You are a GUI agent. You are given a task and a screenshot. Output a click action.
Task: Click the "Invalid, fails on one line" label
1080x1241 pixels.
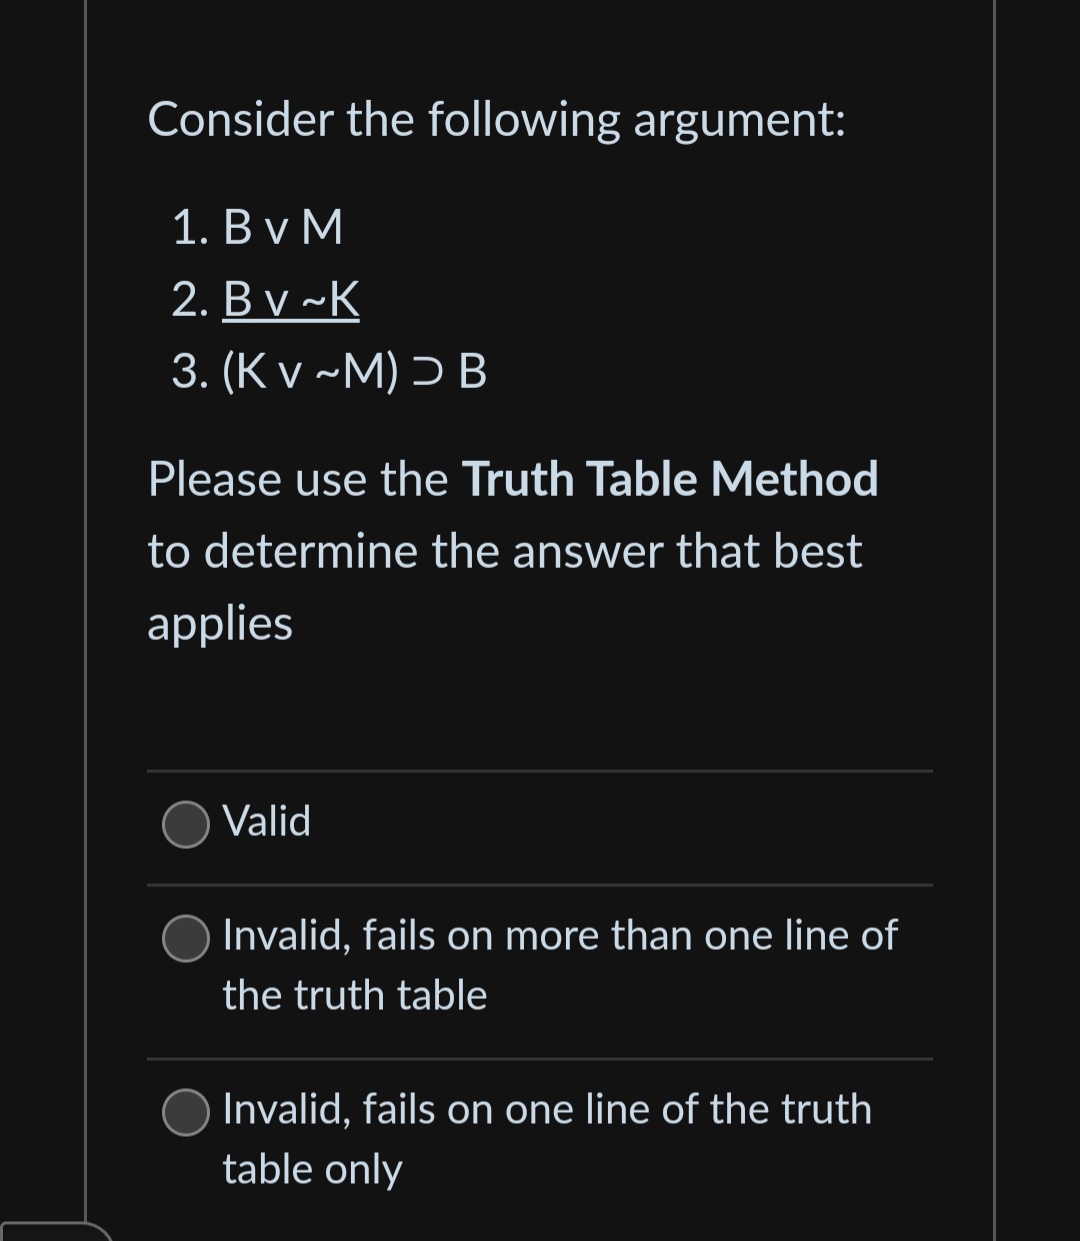(x=546, y=1108)
